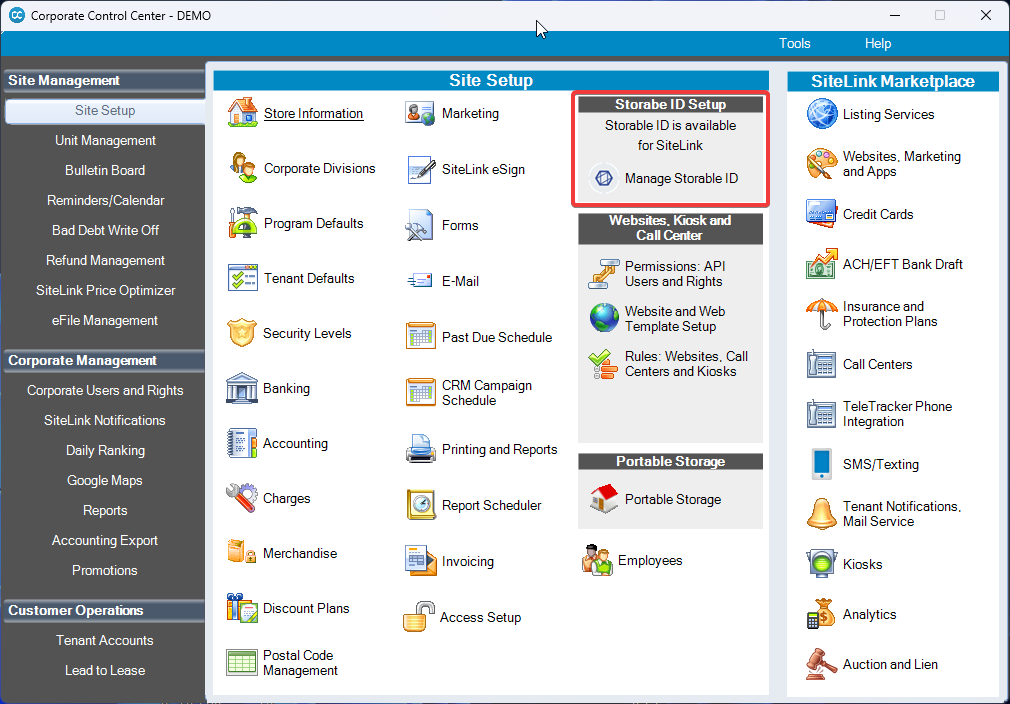Open the Website and Web Template globe icon
1010x704 pixels.
click(604, 318)
